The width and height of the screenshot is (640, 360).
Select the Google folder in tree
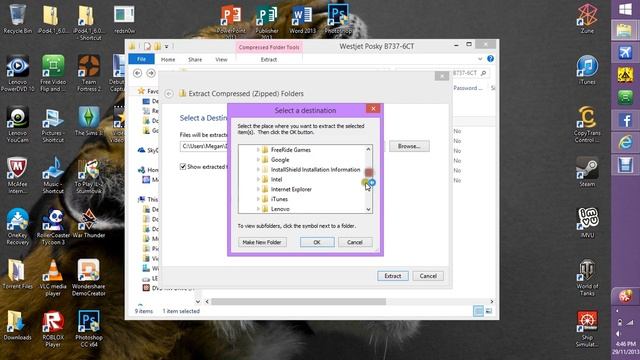(280, 160)
